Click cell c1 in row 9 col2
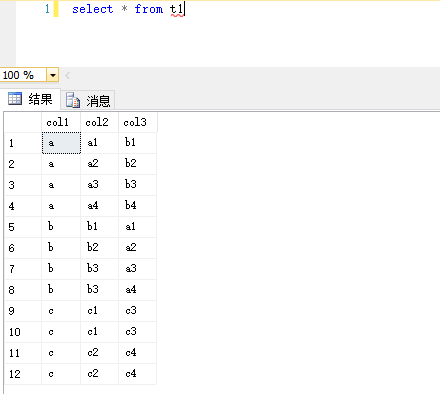 pos(99,311)
